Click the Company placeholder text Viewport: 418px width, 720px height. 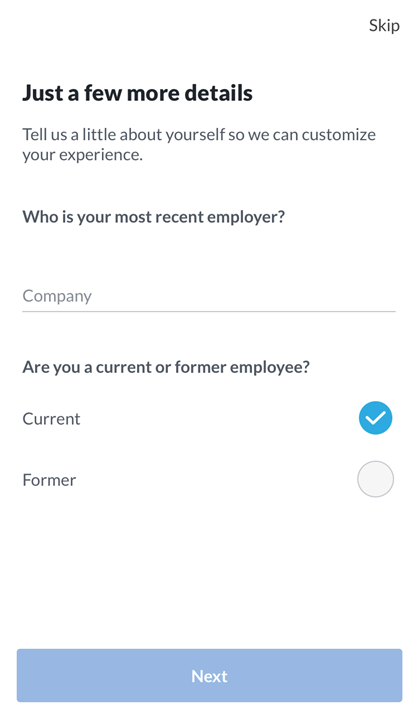click(57, 296)
